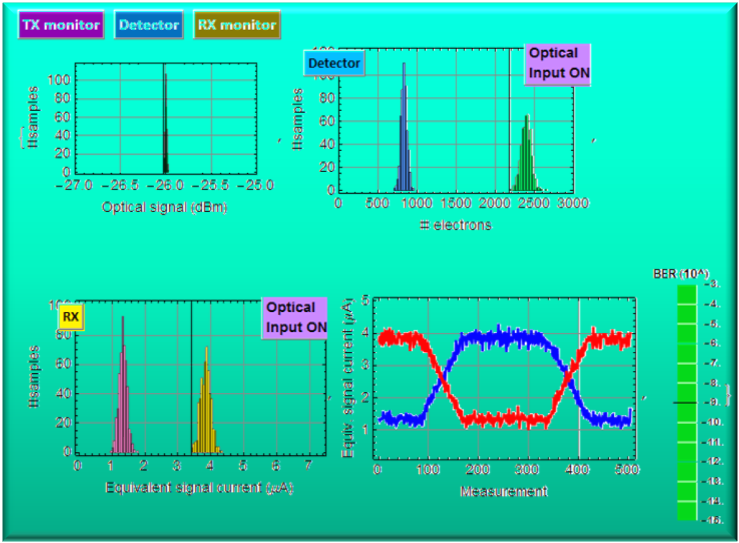Open the RX monitor view
The image size is (739, 543).
237,24
